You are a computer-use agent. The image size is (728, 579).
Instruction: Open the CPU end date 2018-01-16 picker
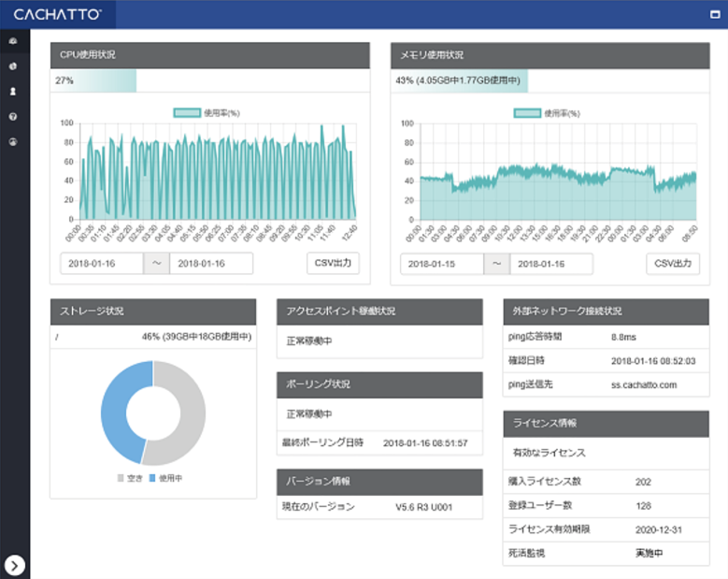click(210, 264)
